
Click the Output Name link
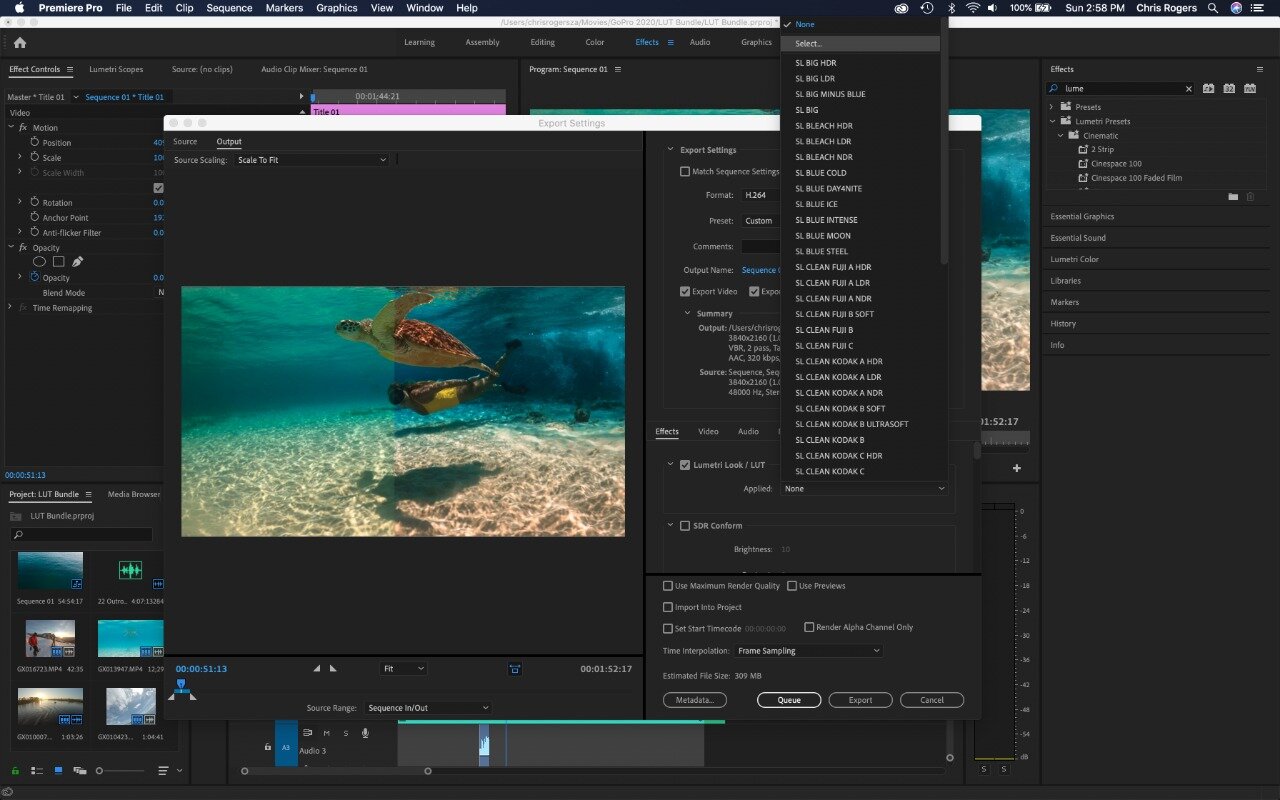(x=759, y=270)
